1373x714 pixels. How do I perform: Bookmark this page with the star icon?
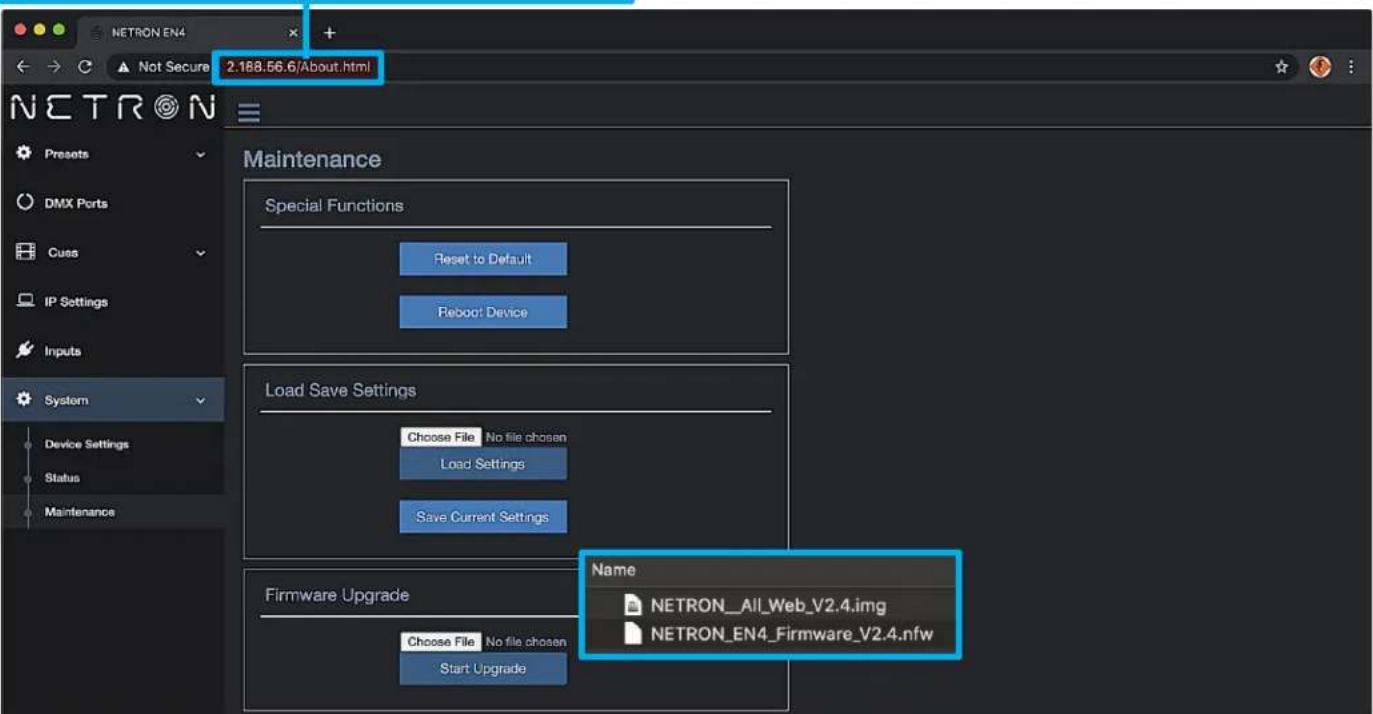click(1281, 67)
